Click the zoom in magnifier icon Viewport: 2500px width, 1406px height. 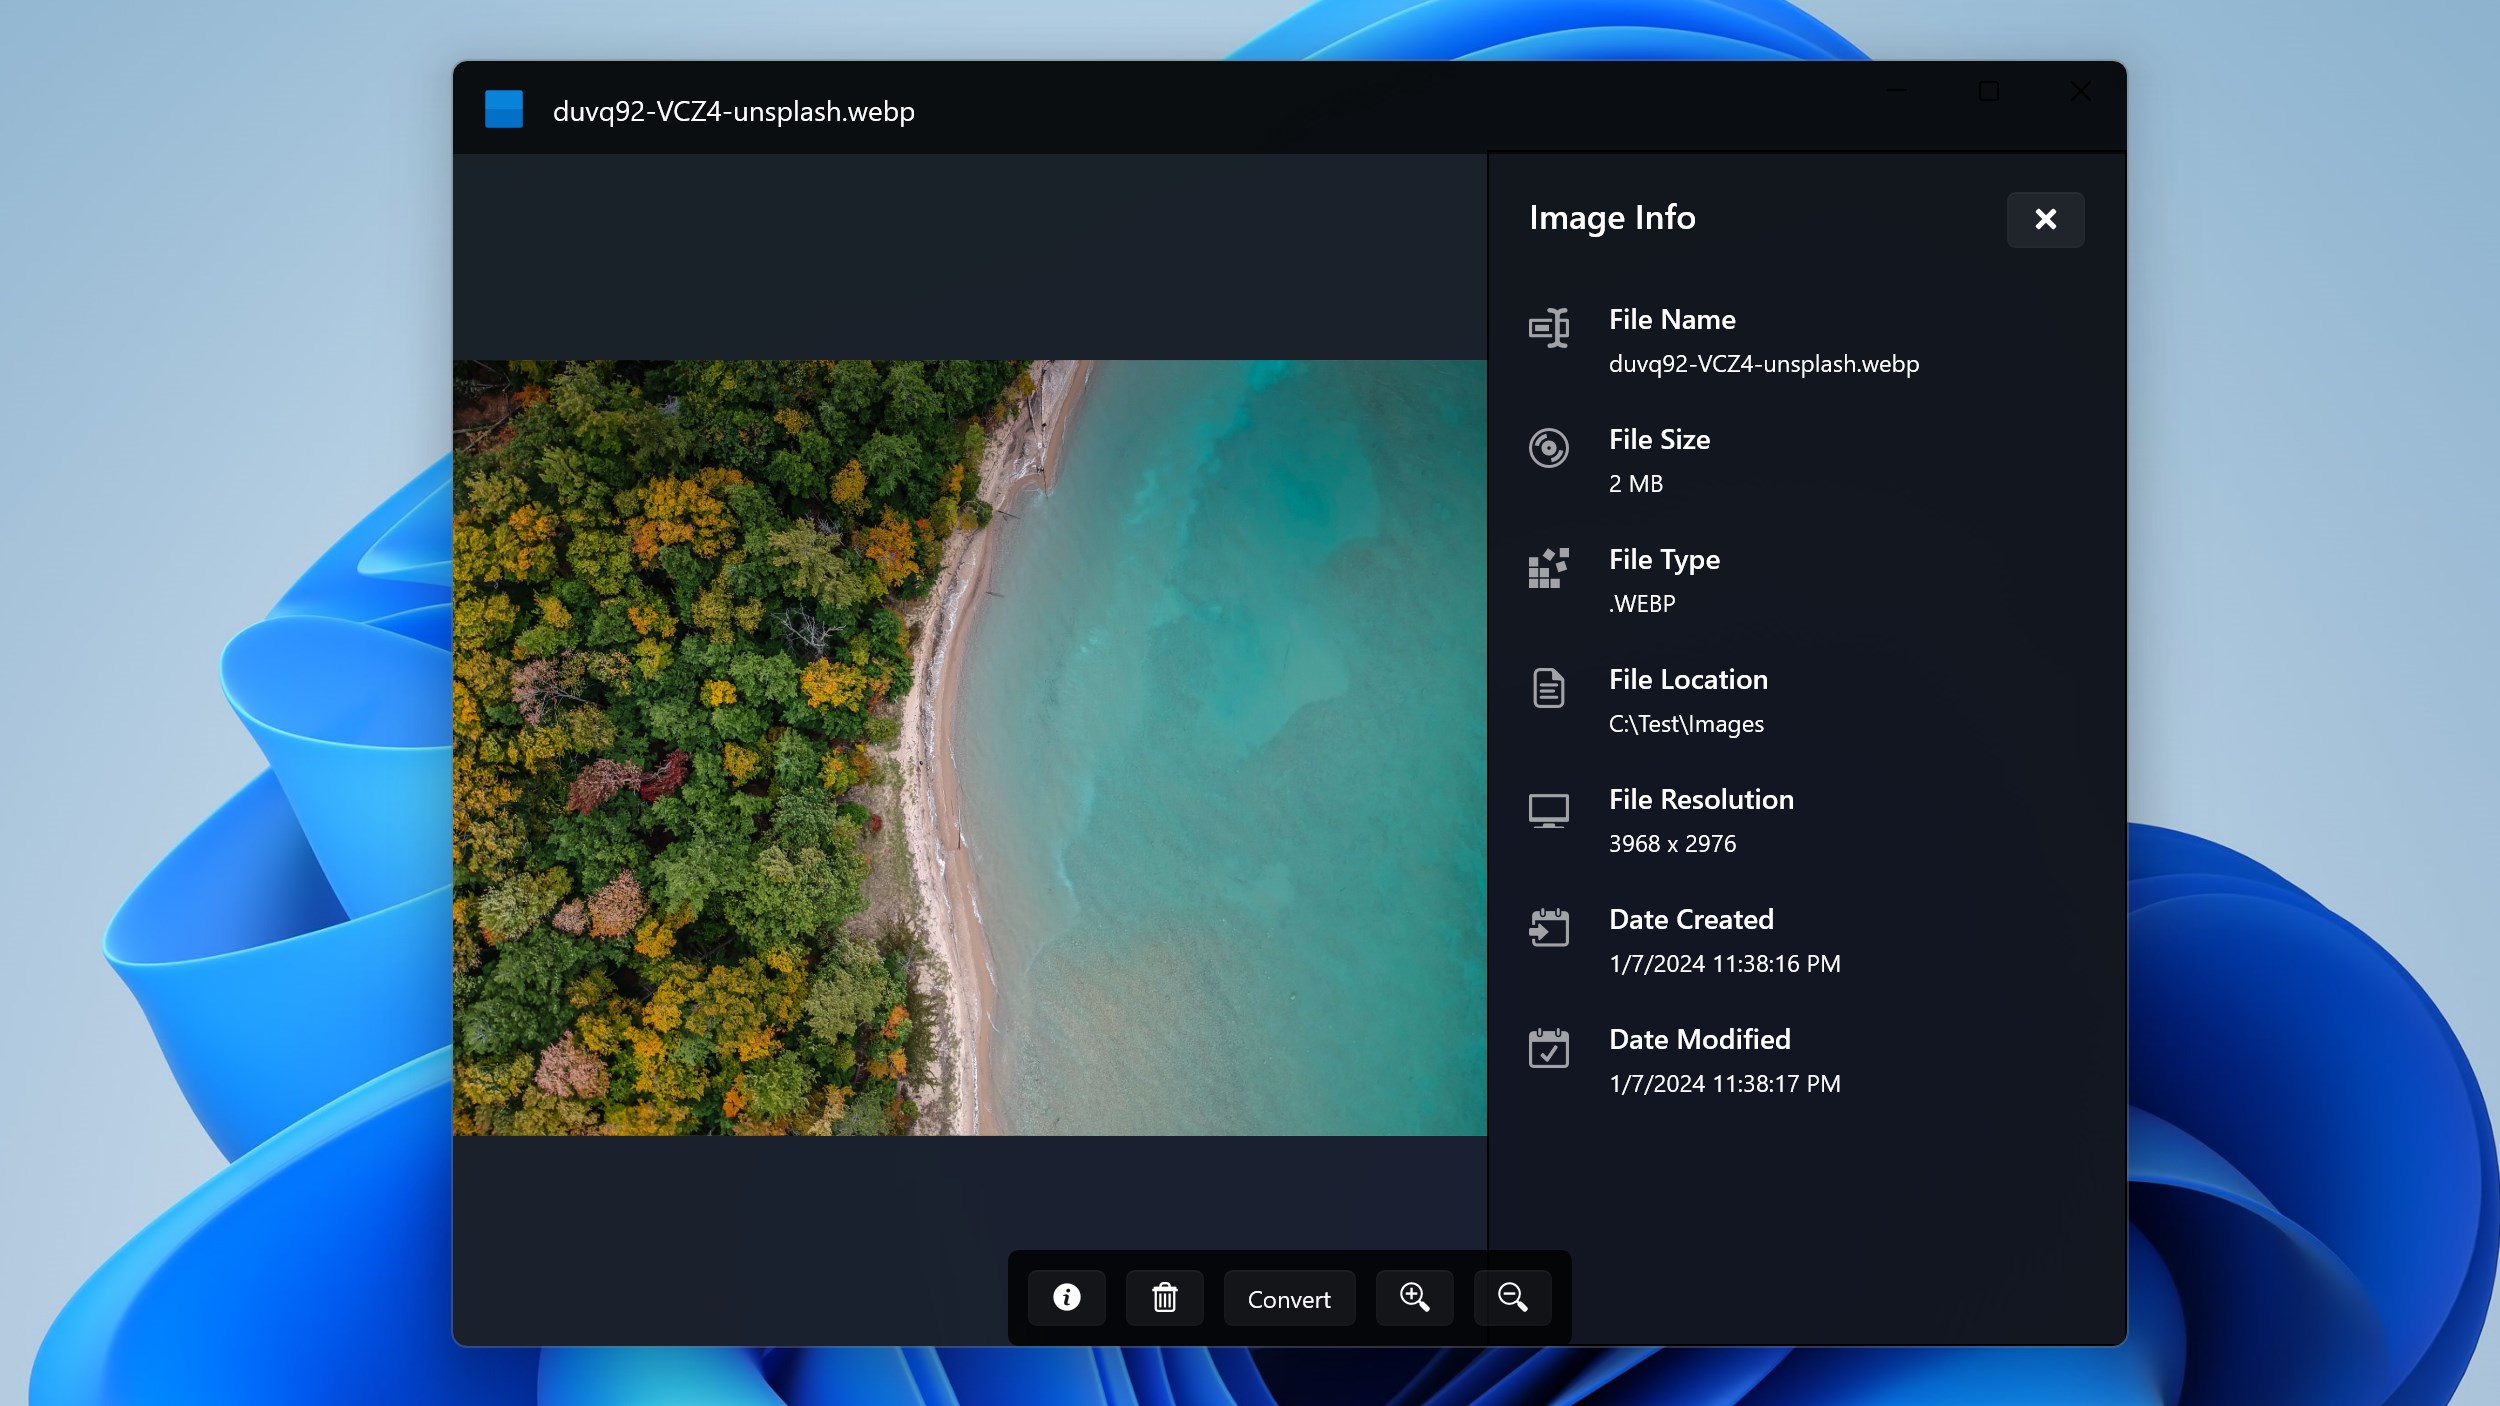click(1414, 1298)
